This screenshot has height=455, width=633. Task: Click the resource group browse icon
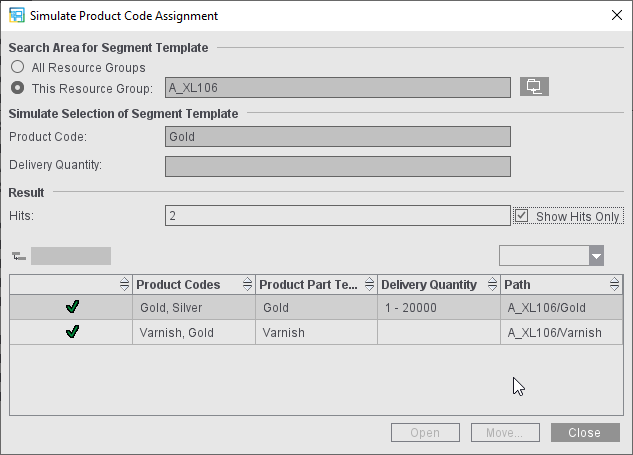(534, 87)
